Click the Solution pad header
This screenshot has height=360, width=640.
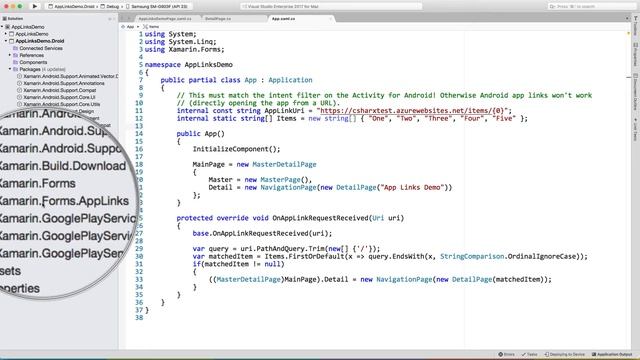(12, 19)
